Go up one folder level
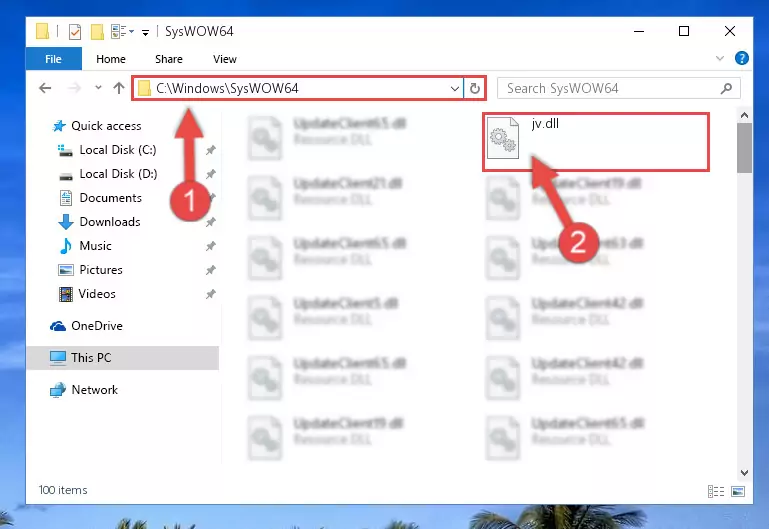The width and height of the screenshot is (769, 529). (x=119, y=88)
